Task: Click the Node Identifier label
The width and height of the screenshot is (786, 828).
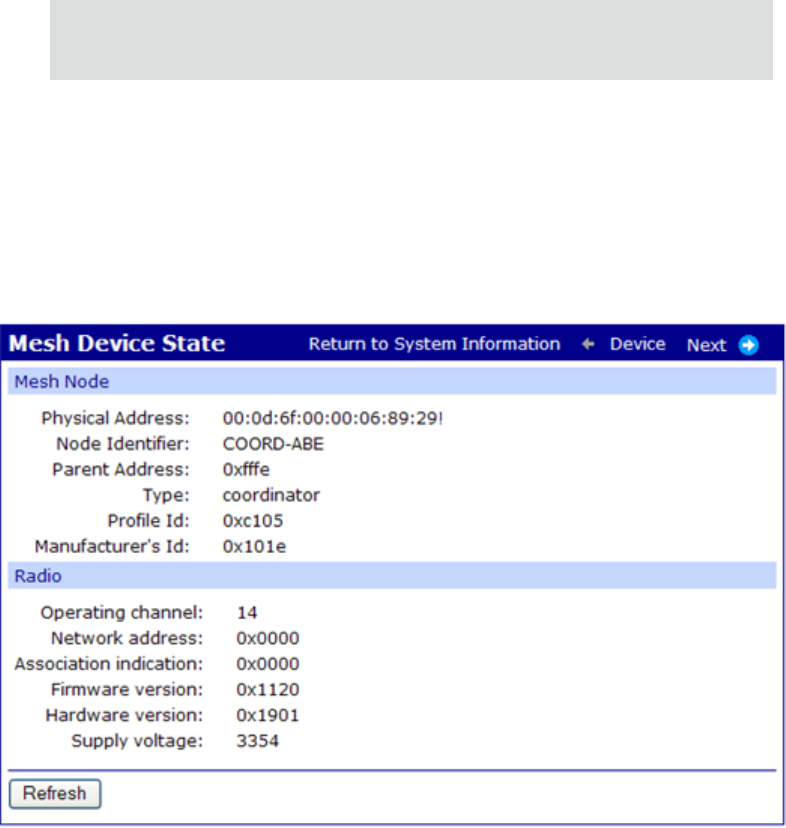Action: tap(123, 444)
